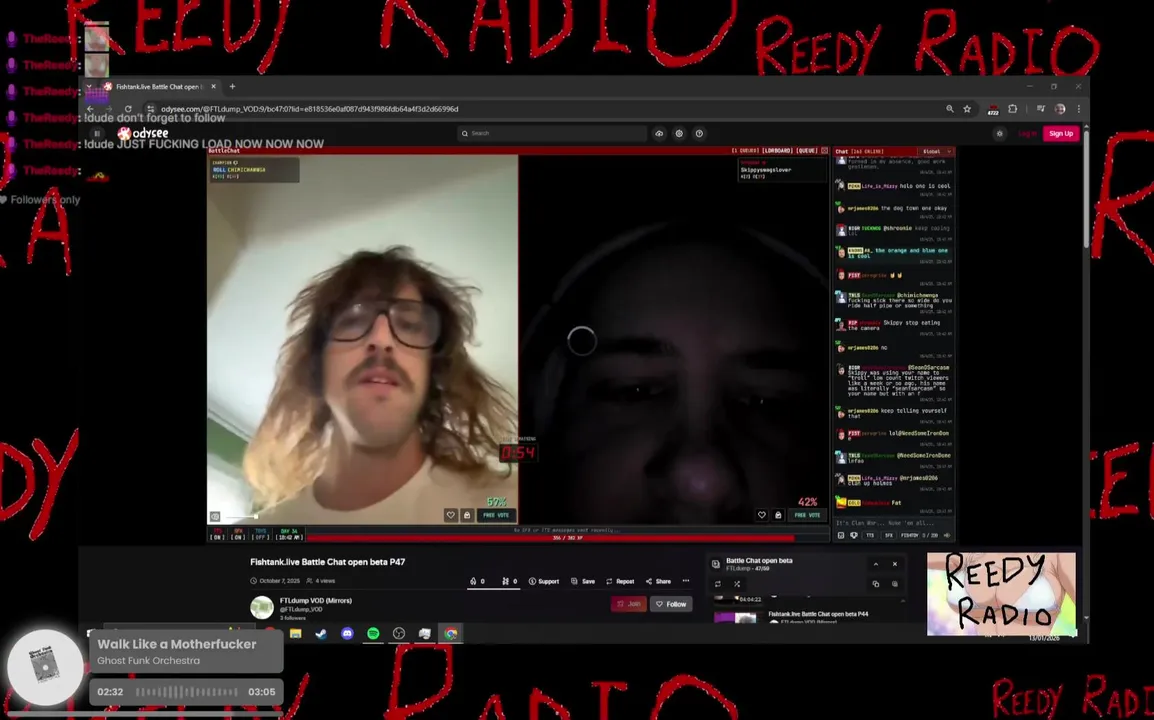The height and width of the screenshot is (720, 1154).
Task: Open the three-dot more options under video
Action: (686, 581)
